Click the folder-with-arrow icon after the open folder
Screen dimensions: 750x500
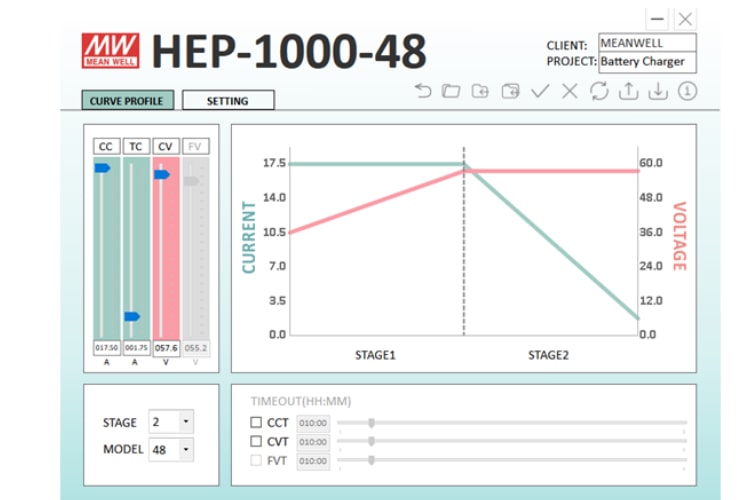pyautogui.click(x=480, y=90)
